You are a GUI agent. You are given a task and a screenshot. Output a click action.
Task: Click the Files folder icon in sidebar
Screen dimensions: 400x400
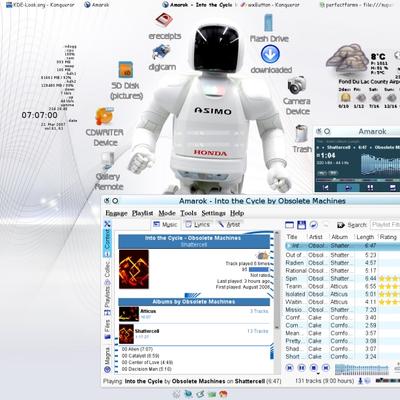tap(107, 337)
